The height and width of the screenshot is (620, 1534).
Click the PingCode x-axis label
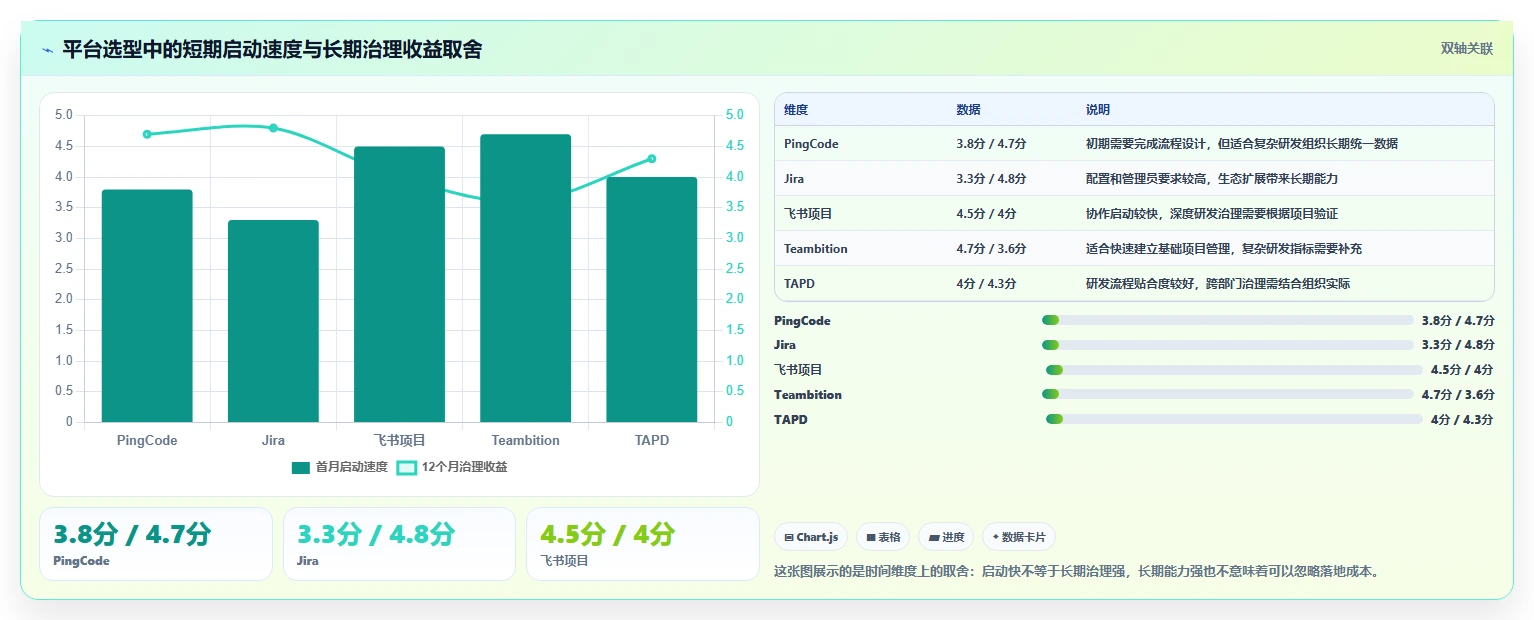(x=147, y=440)
